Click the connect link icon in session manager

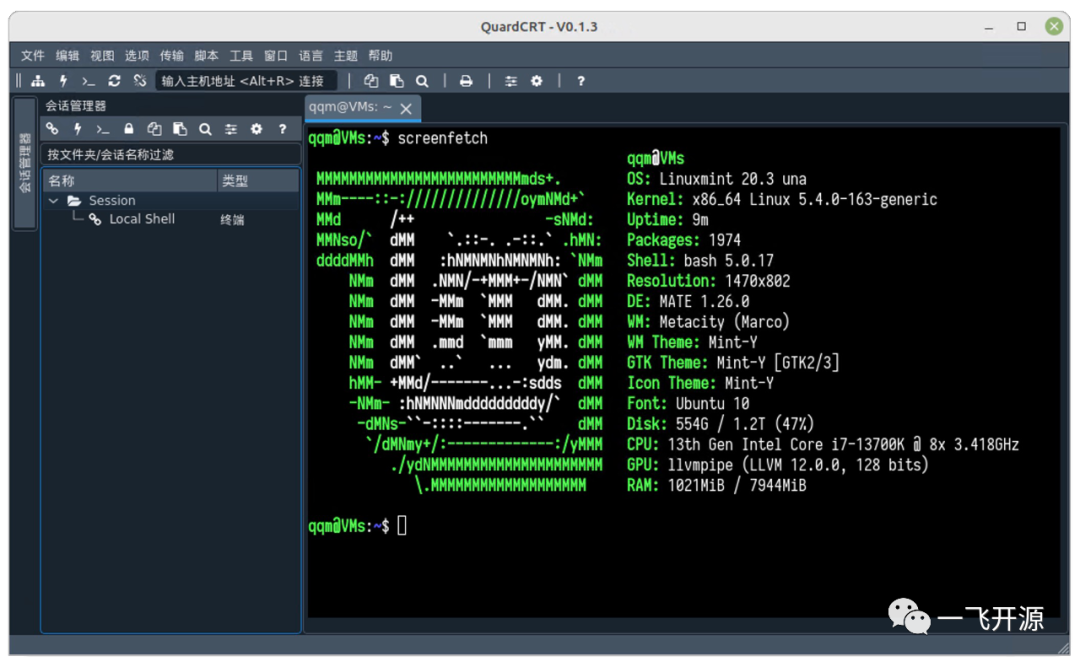[x=52, y=129]
